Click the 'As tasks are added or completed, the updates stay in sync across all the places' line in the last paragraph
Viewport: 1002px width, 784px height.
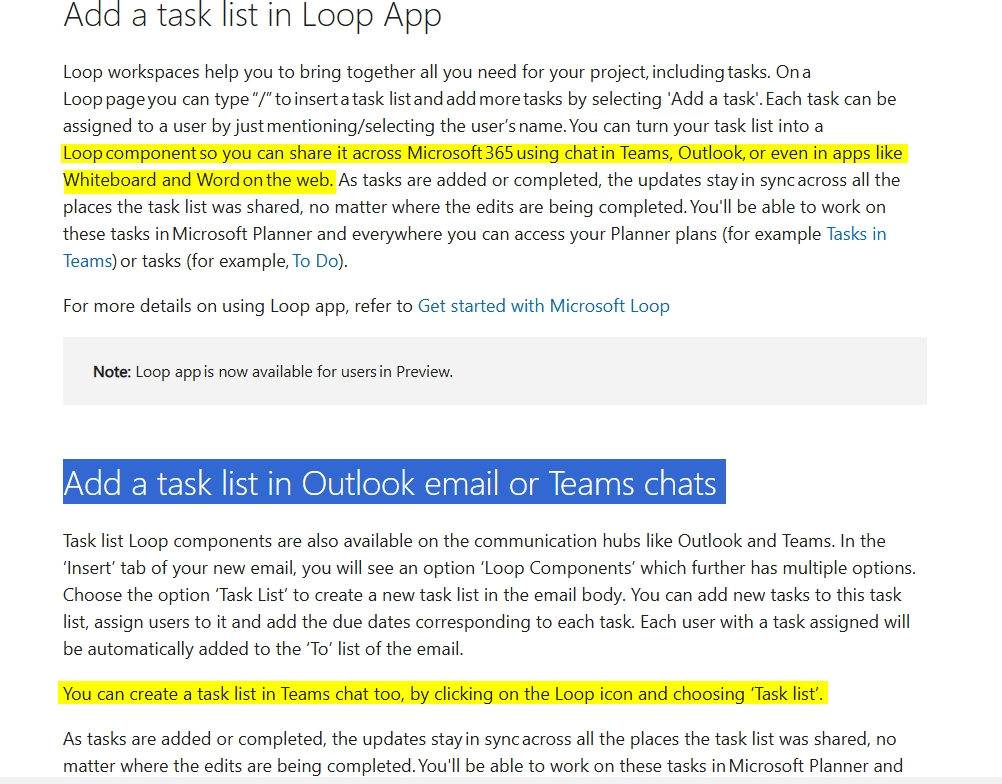click(479, 739)
